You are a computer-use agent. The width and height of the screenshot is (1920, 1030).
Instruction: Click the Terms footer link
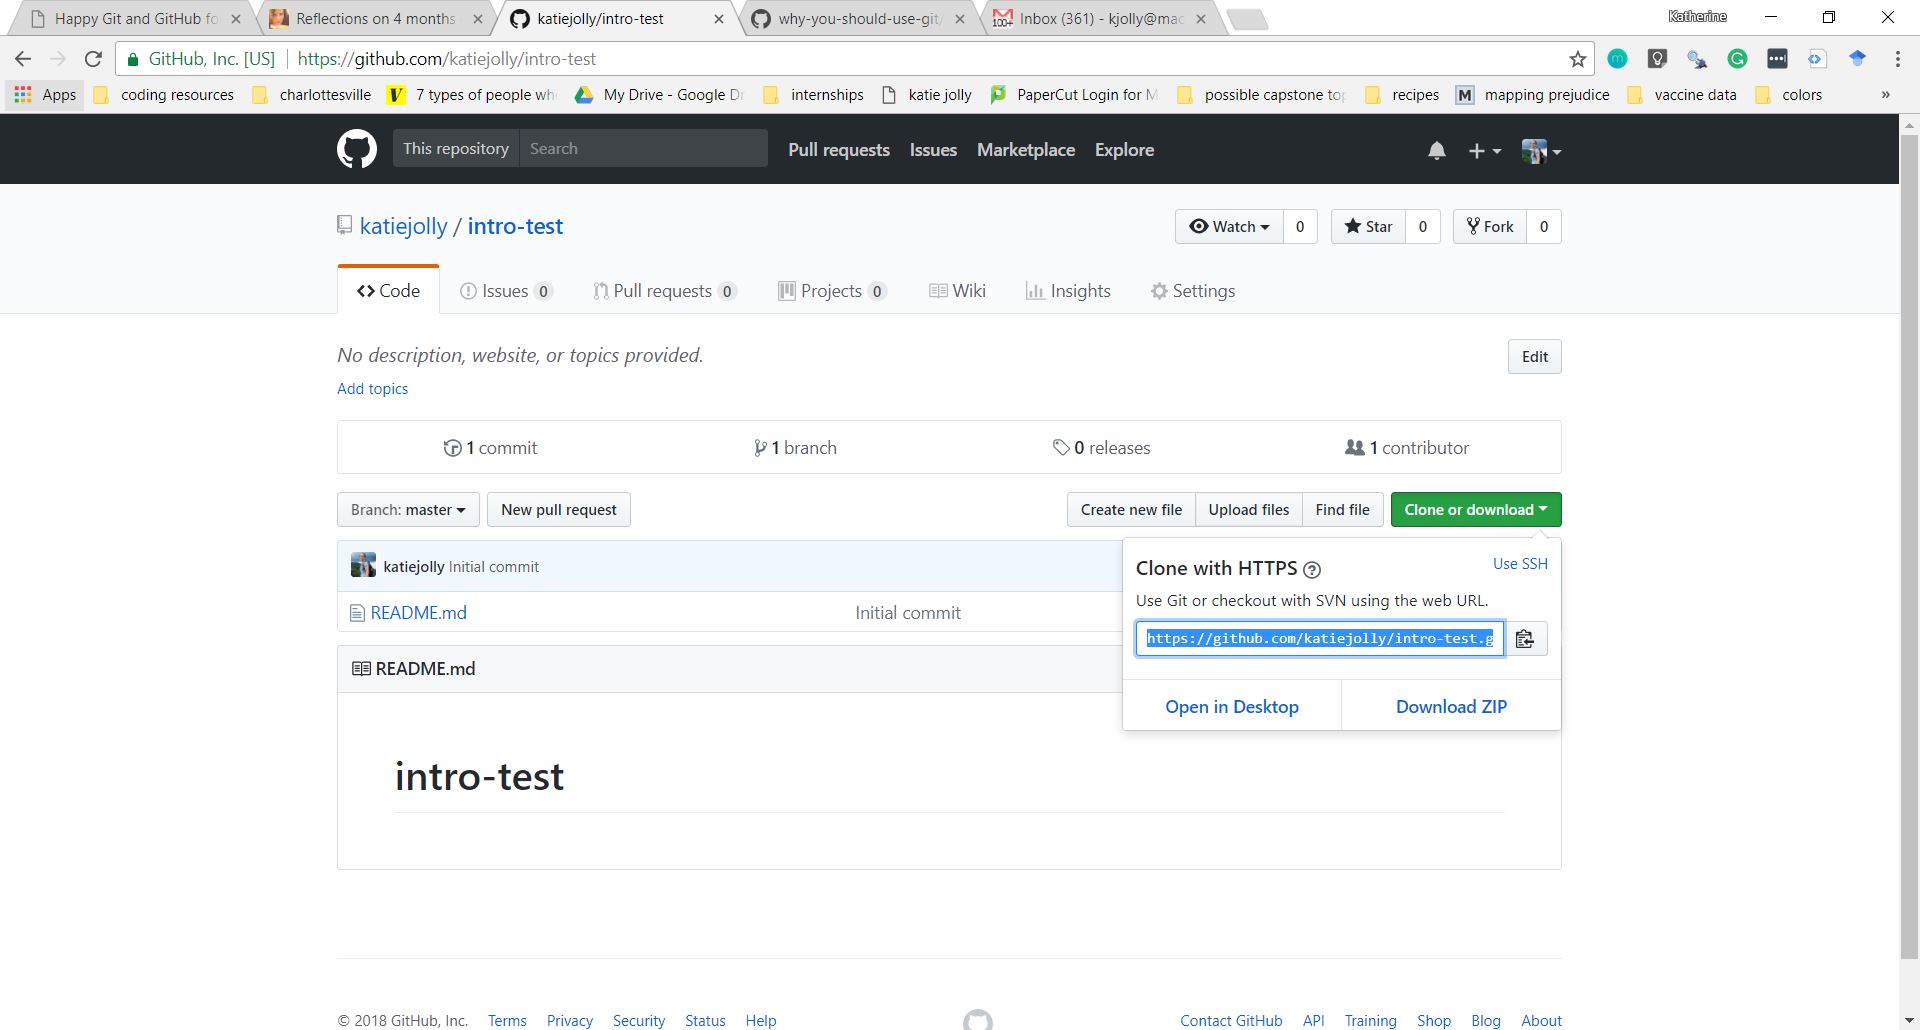[507, 1021]
